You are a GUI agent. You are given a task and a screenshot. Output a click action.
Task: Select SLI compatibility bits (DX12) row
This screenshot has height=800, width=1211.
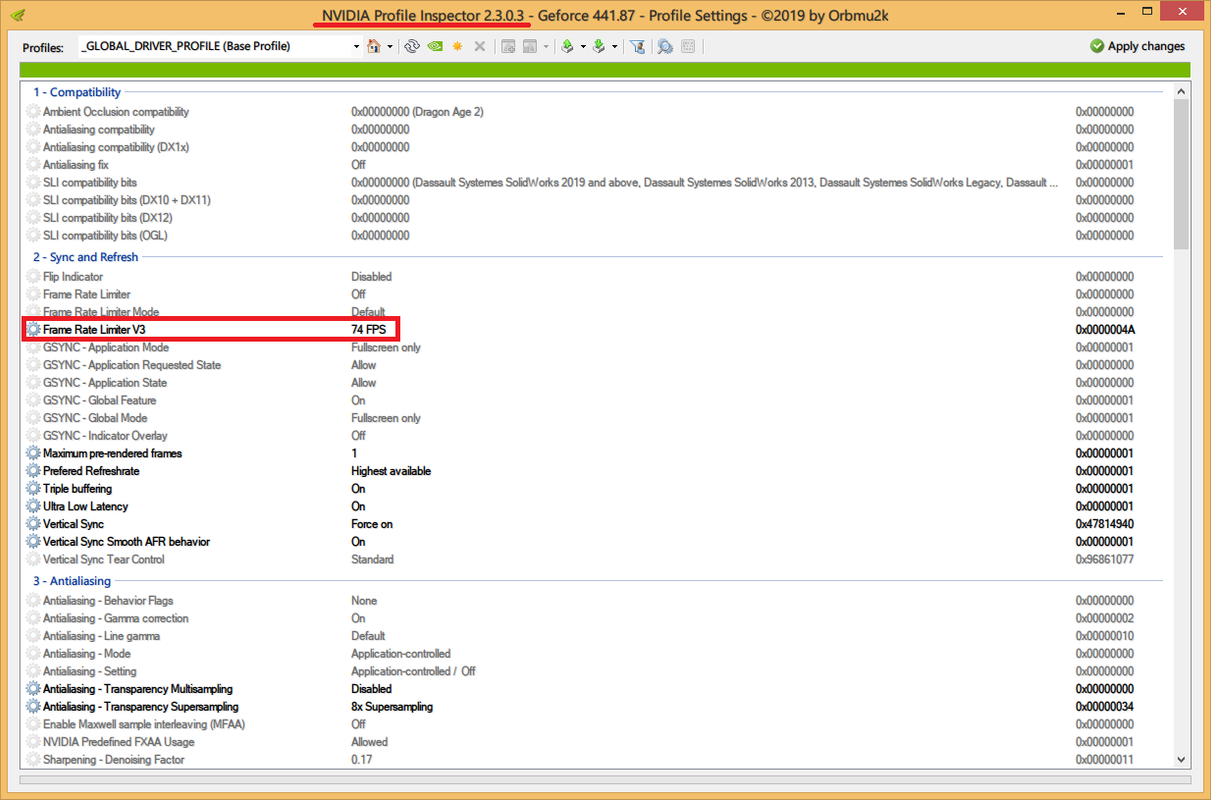(596, 218)
